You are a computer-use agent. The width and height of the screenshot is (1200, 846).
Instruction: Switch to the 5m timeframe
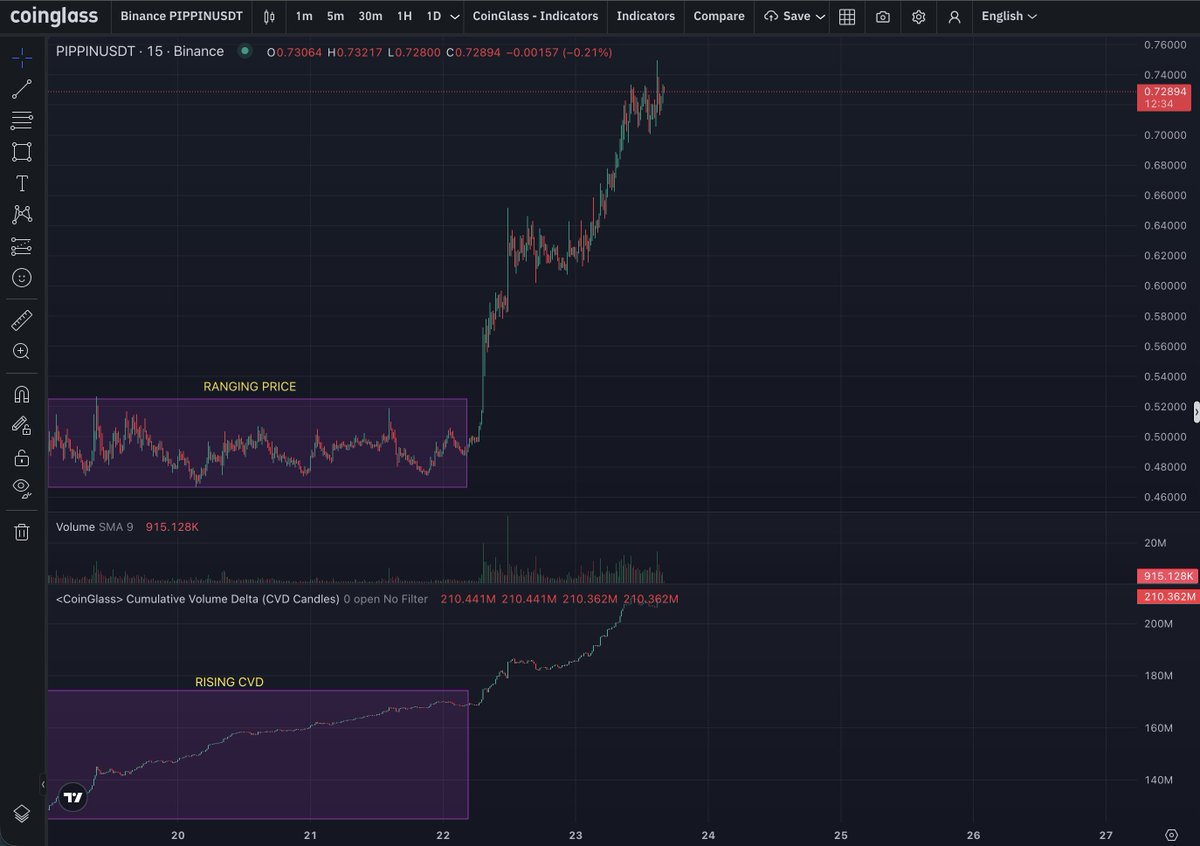click(x=336, y=16)
